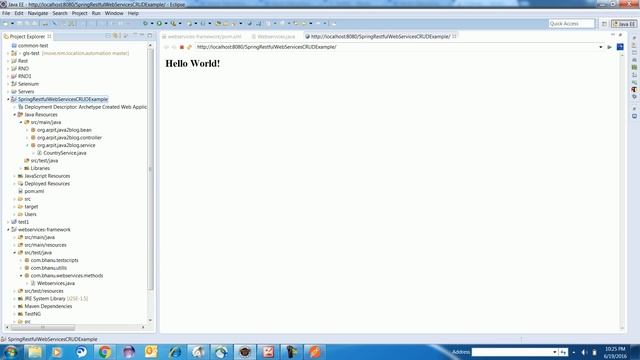The image size is (640, 360).
Task: Open the Run menu
Action: pos(96,13)
